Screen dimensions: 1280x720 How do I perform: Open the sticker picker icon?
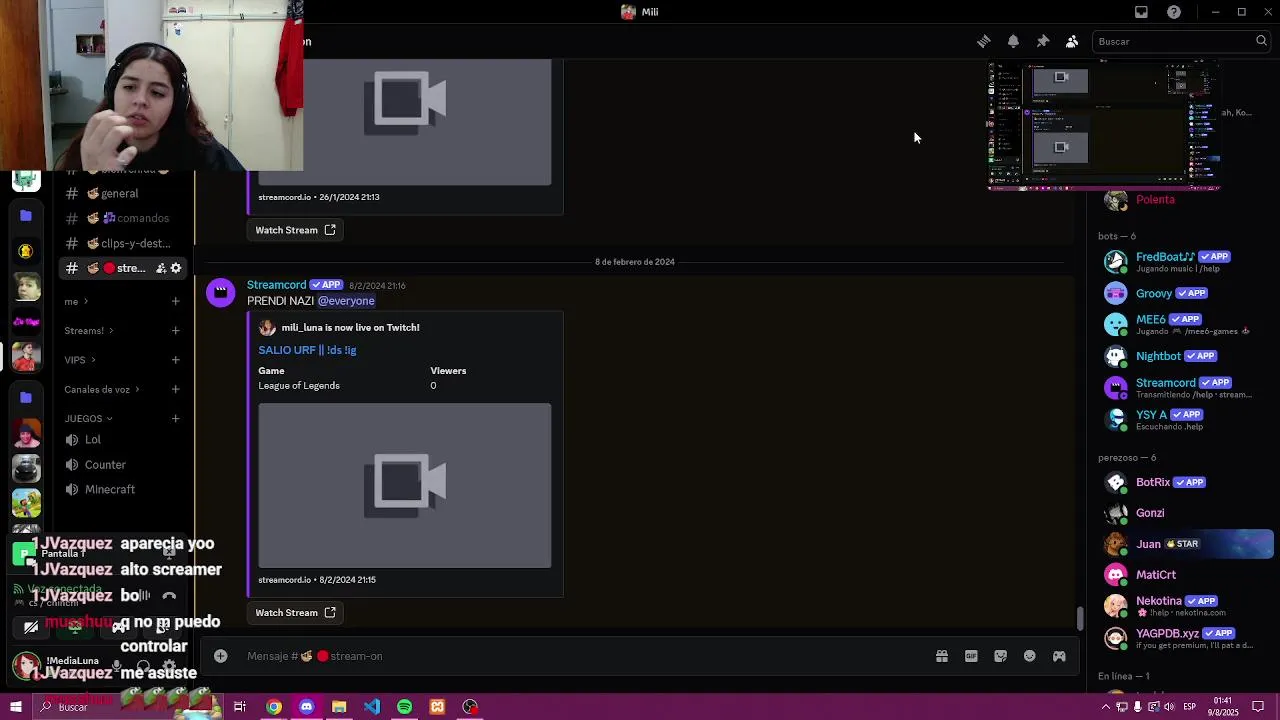[1000, 656]
